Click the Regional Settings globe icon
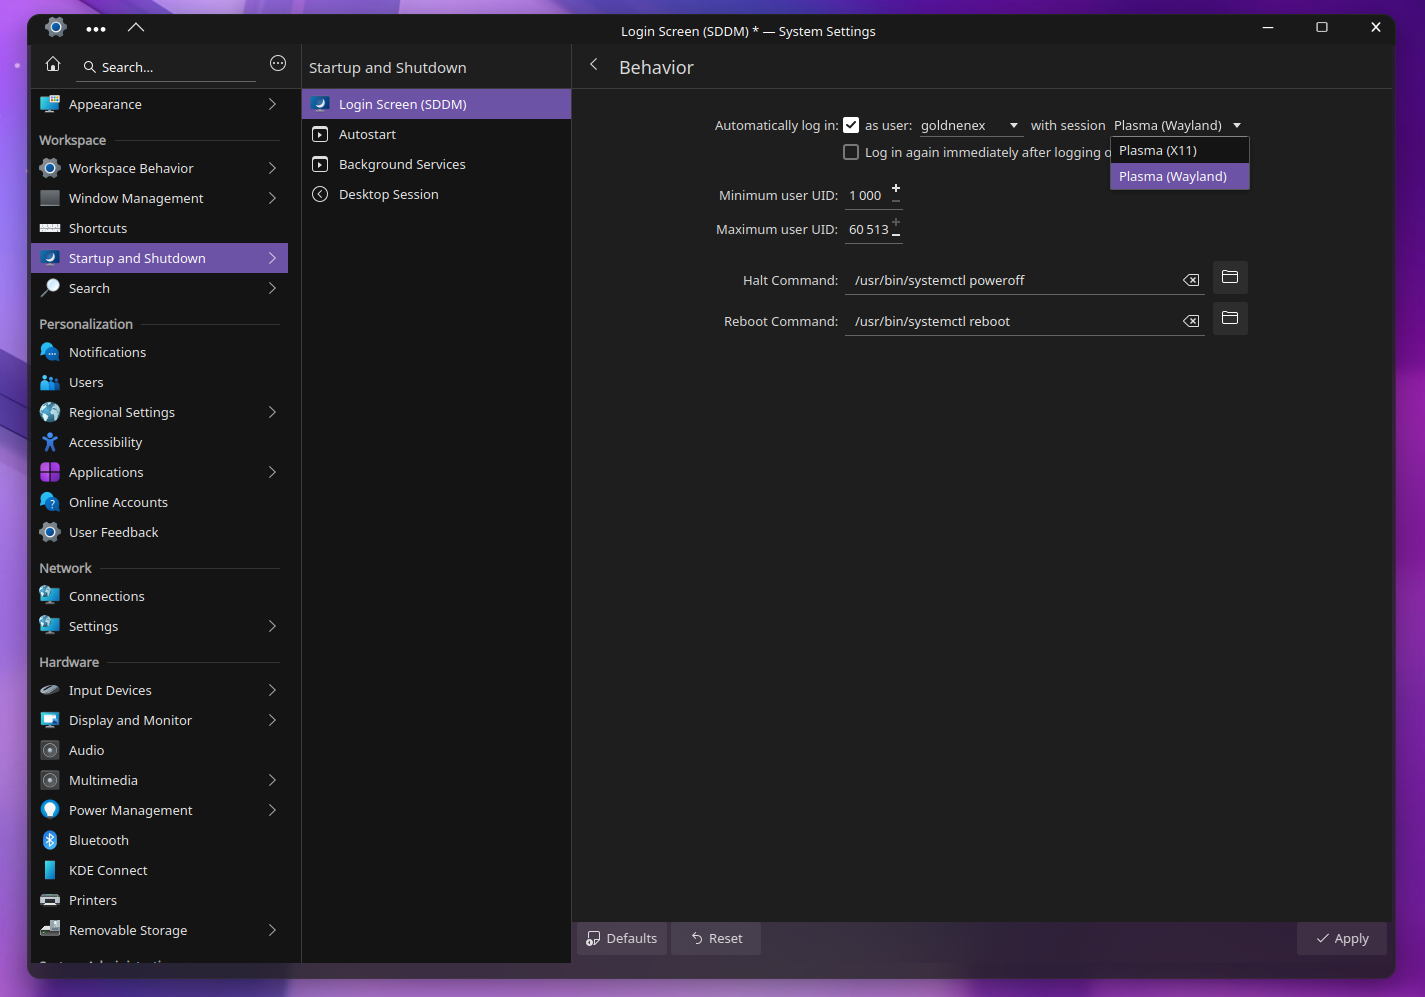This screenshot has width=1425, height=997. coord(50,412)
